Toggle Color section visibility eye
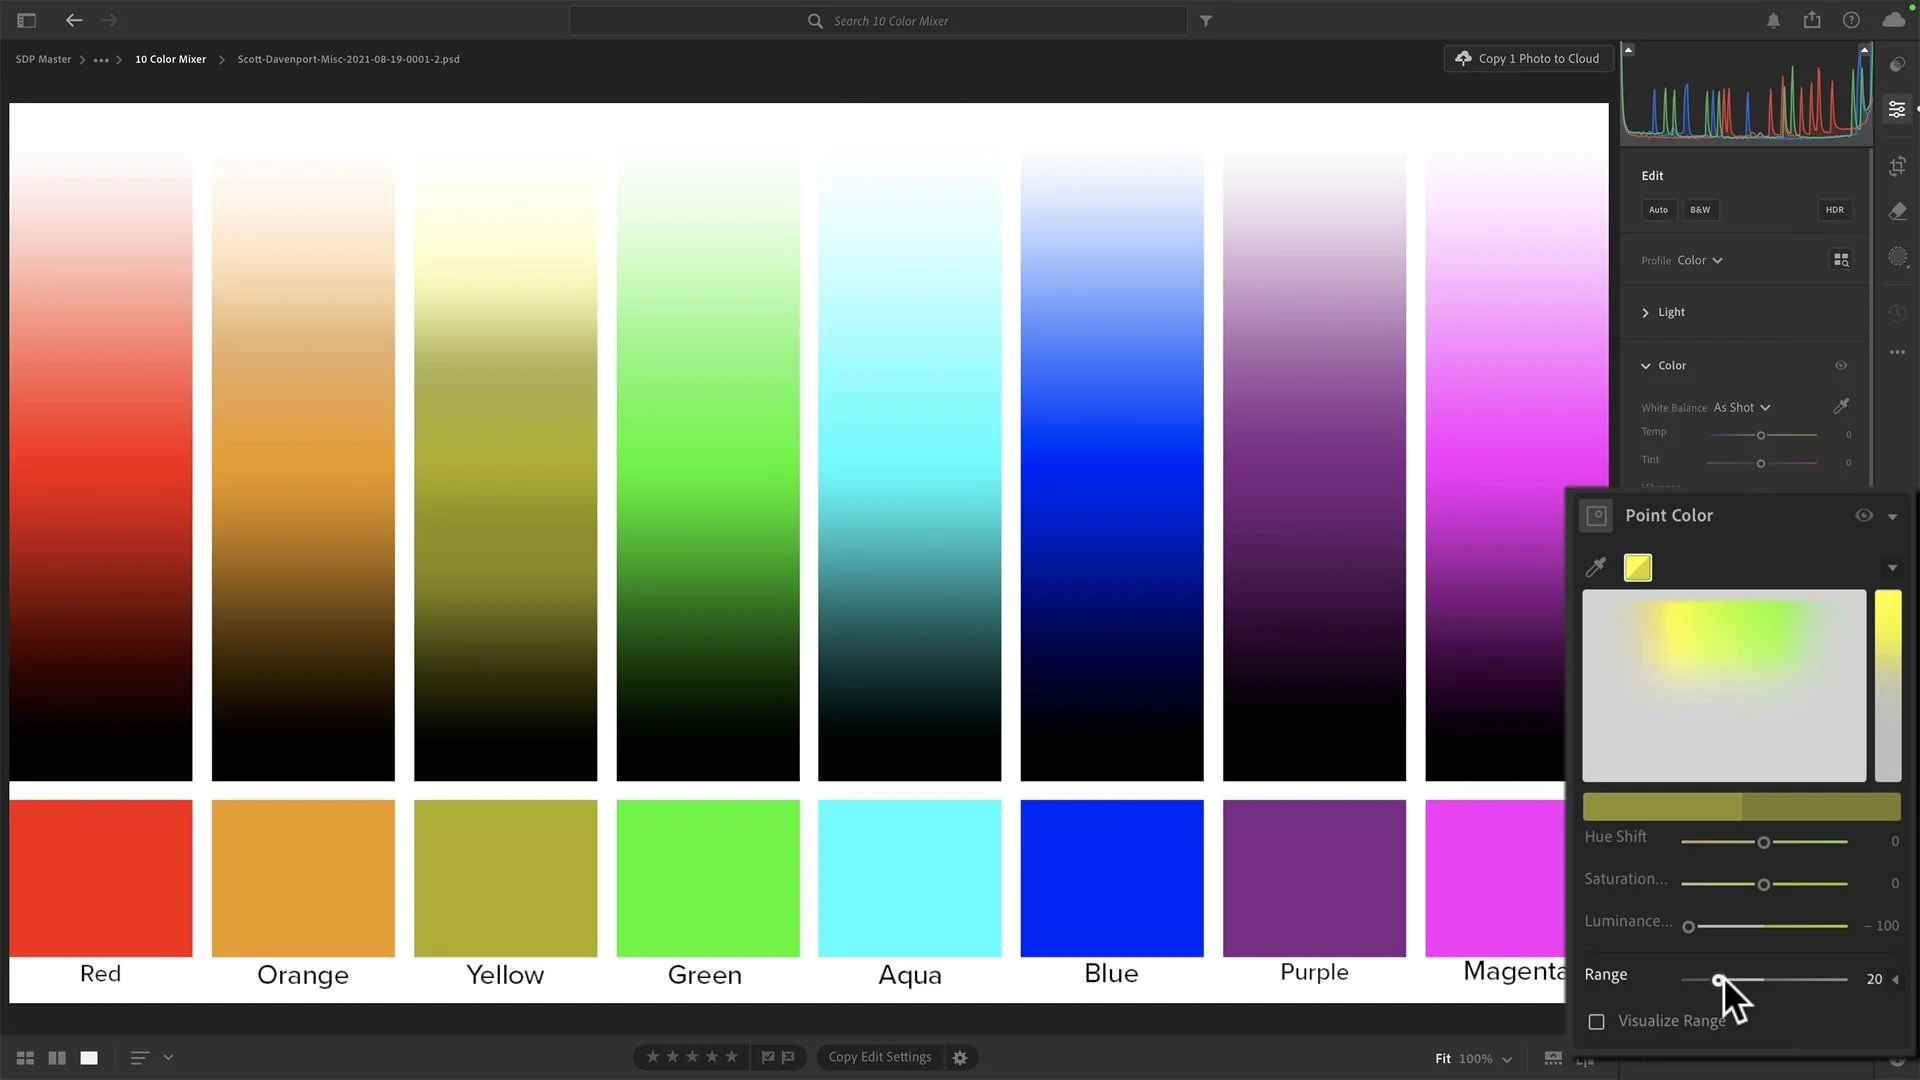Viewport: 1920px width, 1080px height. (x=1841, y=366)
